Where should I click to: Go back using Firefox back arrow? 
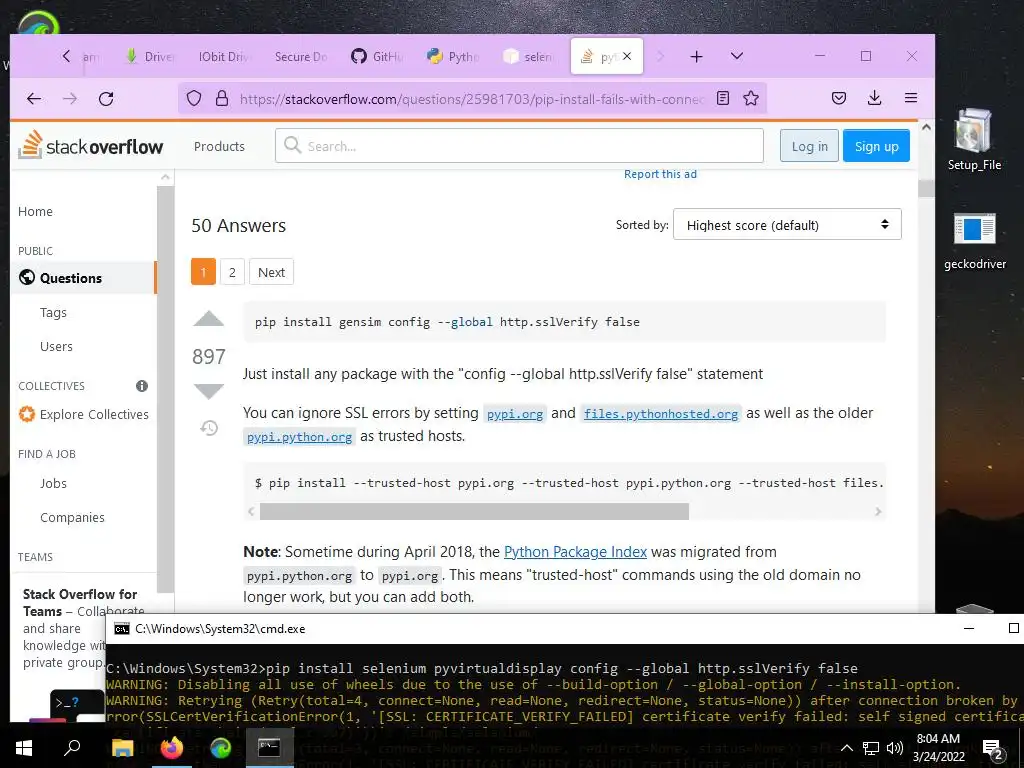pos(34,99)
